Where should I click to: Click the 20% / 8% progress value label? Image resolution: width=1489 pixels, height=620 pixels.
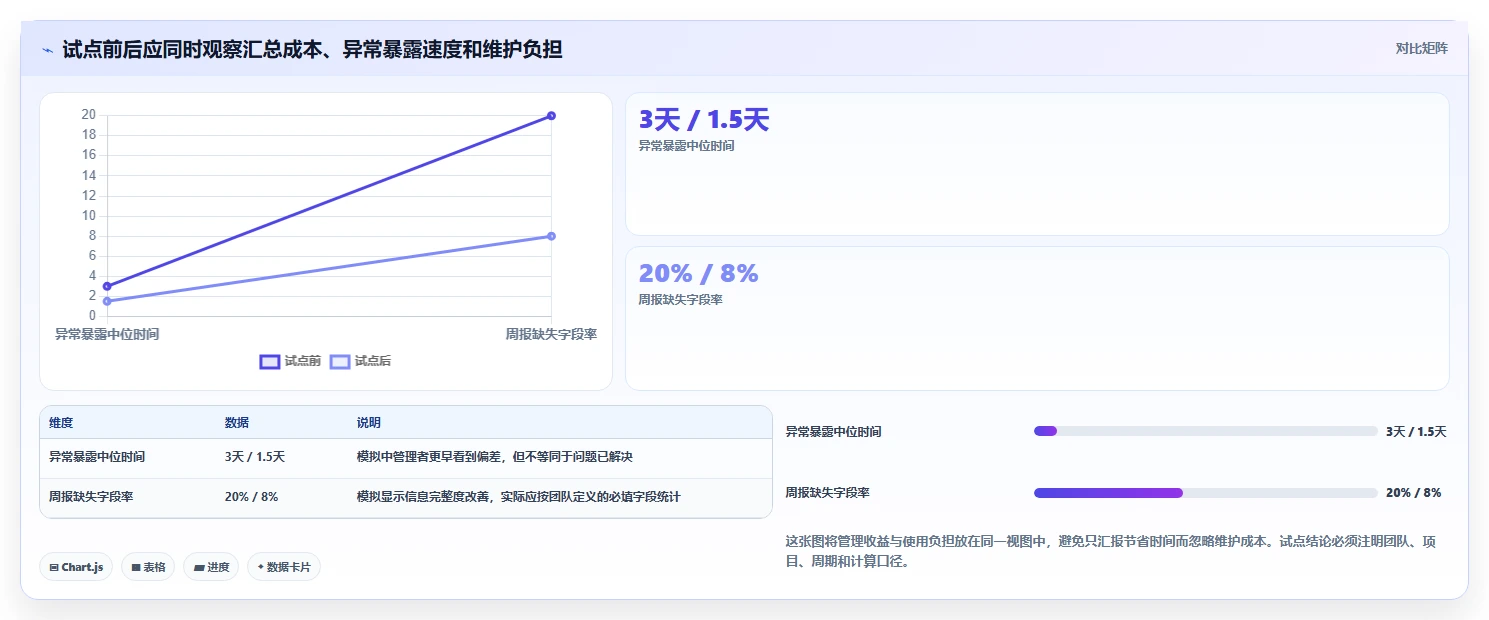1413,493
